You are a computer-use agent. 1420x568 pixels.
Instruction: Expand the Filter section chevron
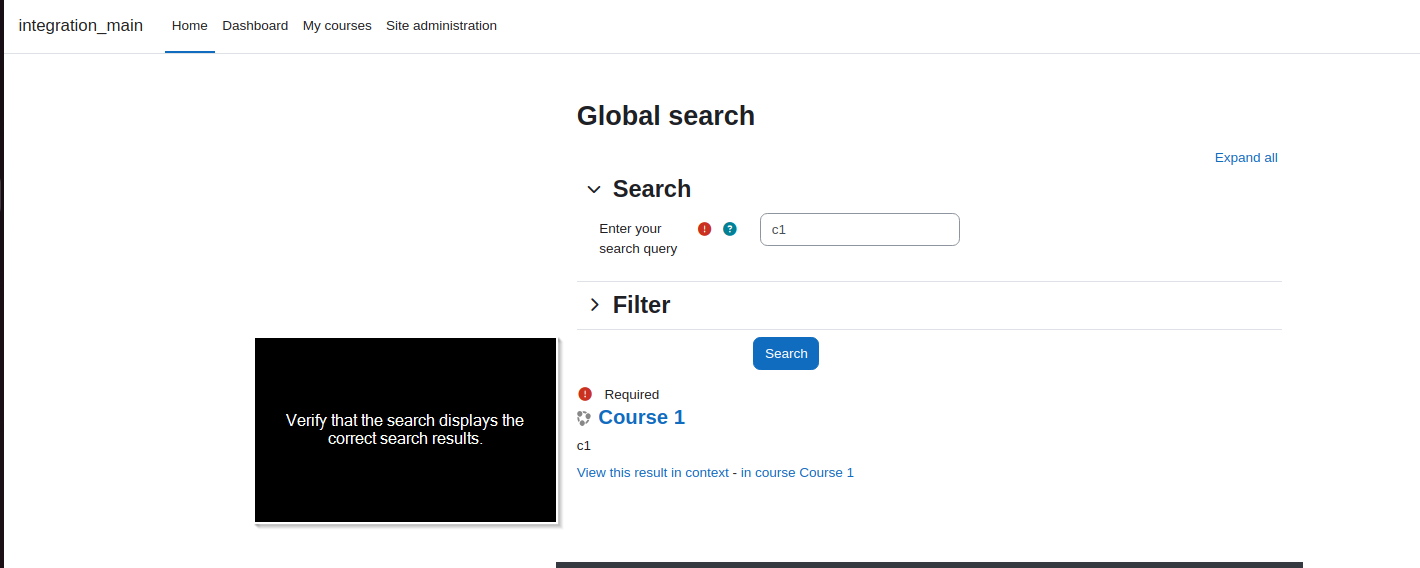594,305
